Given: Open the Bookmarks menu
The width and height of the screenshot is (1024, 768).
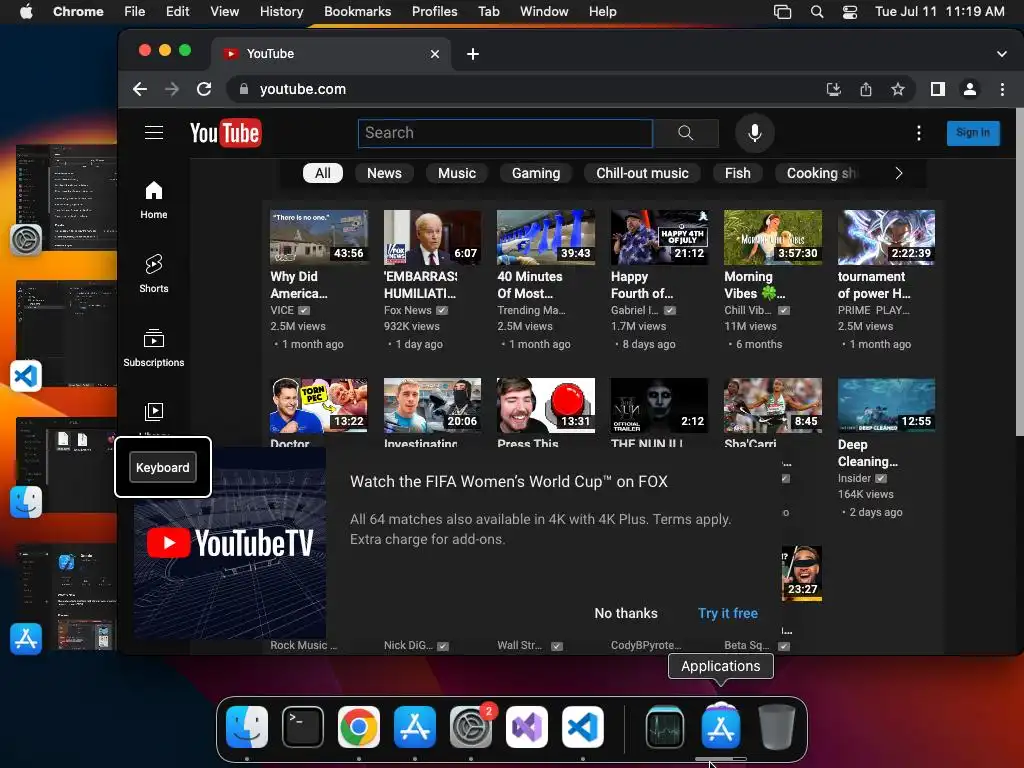Looking at the screenshot, I should tap(357, 12).
